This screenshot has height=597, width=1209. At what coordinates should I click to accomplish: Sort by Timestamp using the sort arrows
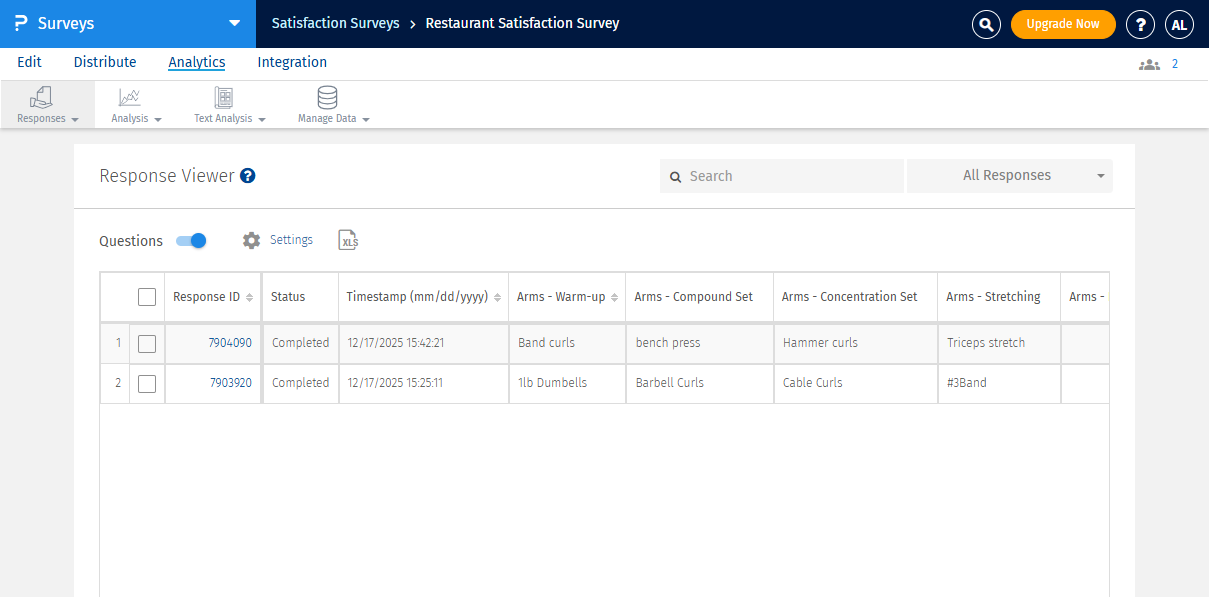pyautogui.click(x=498, y=296)
